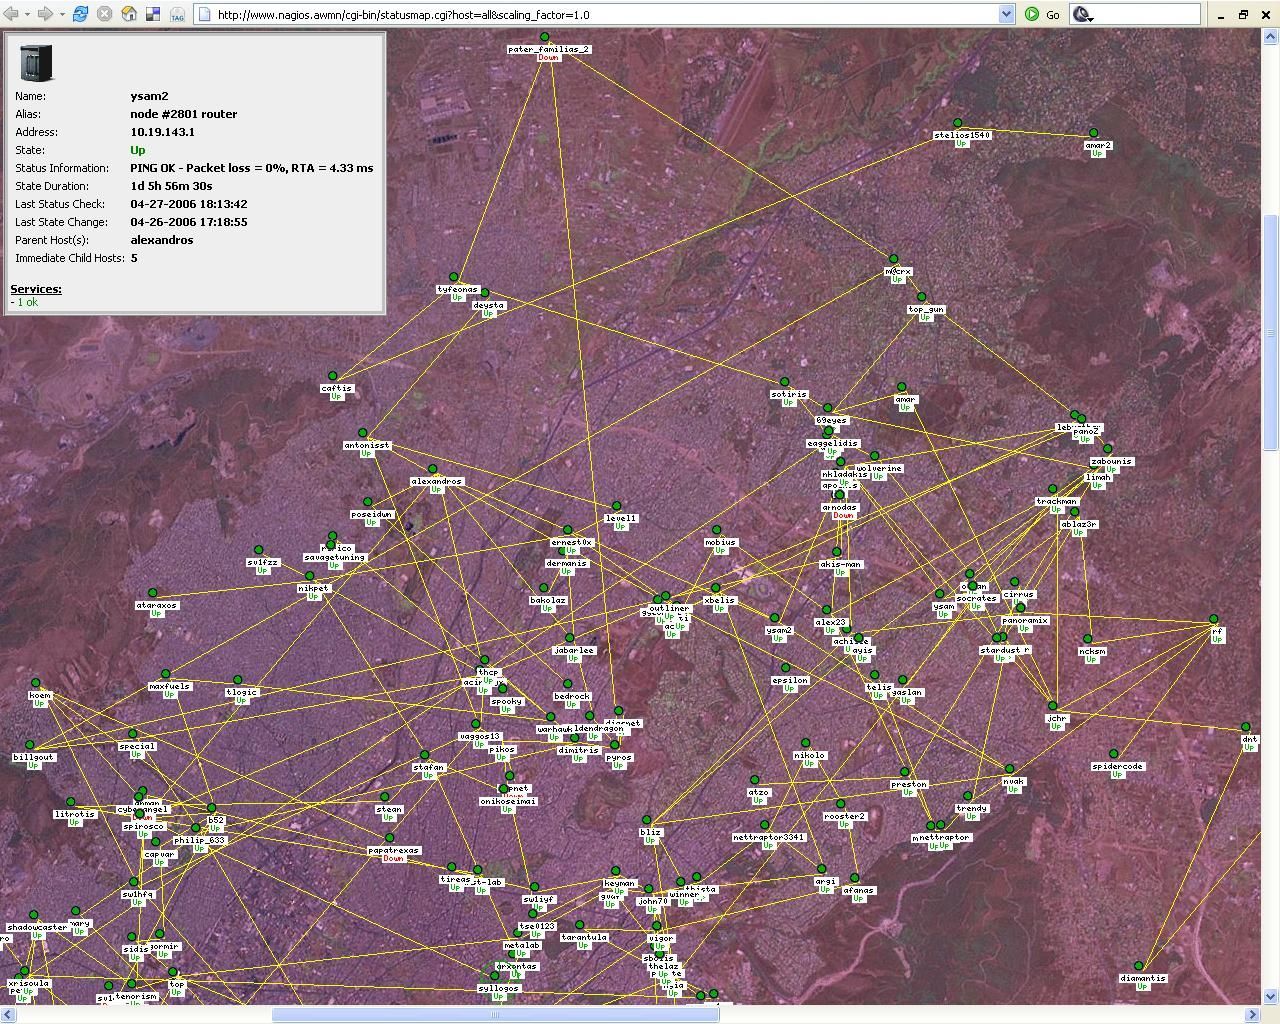
Task: Select the billgout node marker
Action: coord(30,745)
